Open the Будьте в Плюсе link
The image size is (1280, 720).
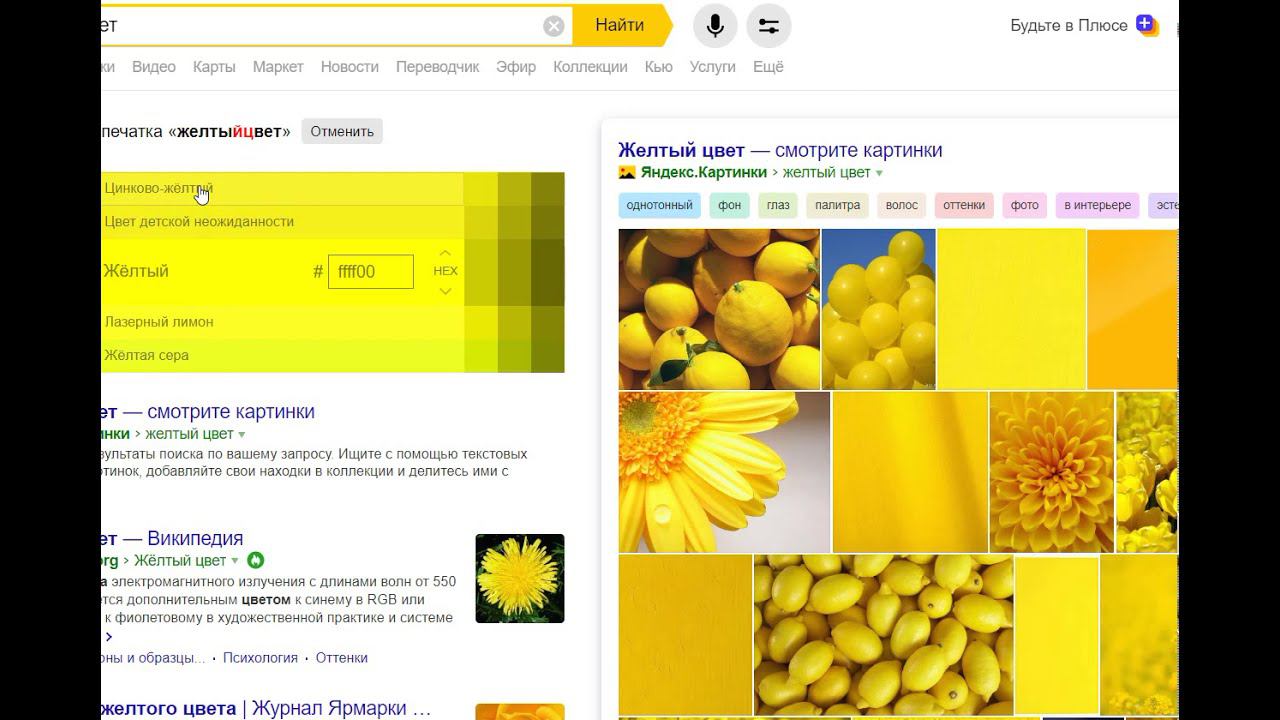click(x=1069, y=26)
